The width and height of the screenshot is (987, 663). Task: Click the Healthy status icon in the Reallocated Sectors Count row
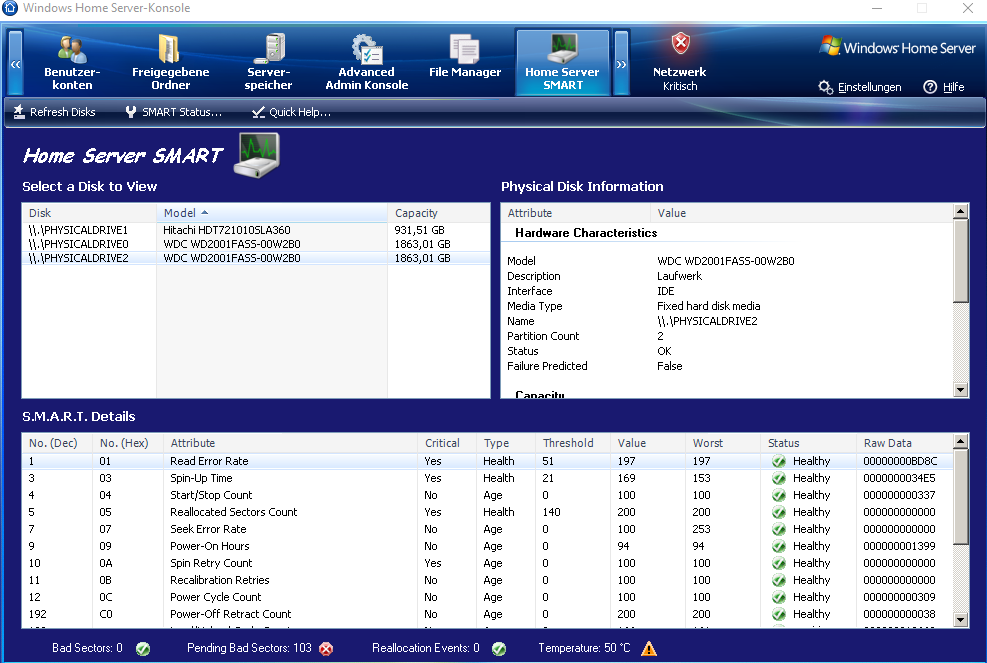pos(779,512)
